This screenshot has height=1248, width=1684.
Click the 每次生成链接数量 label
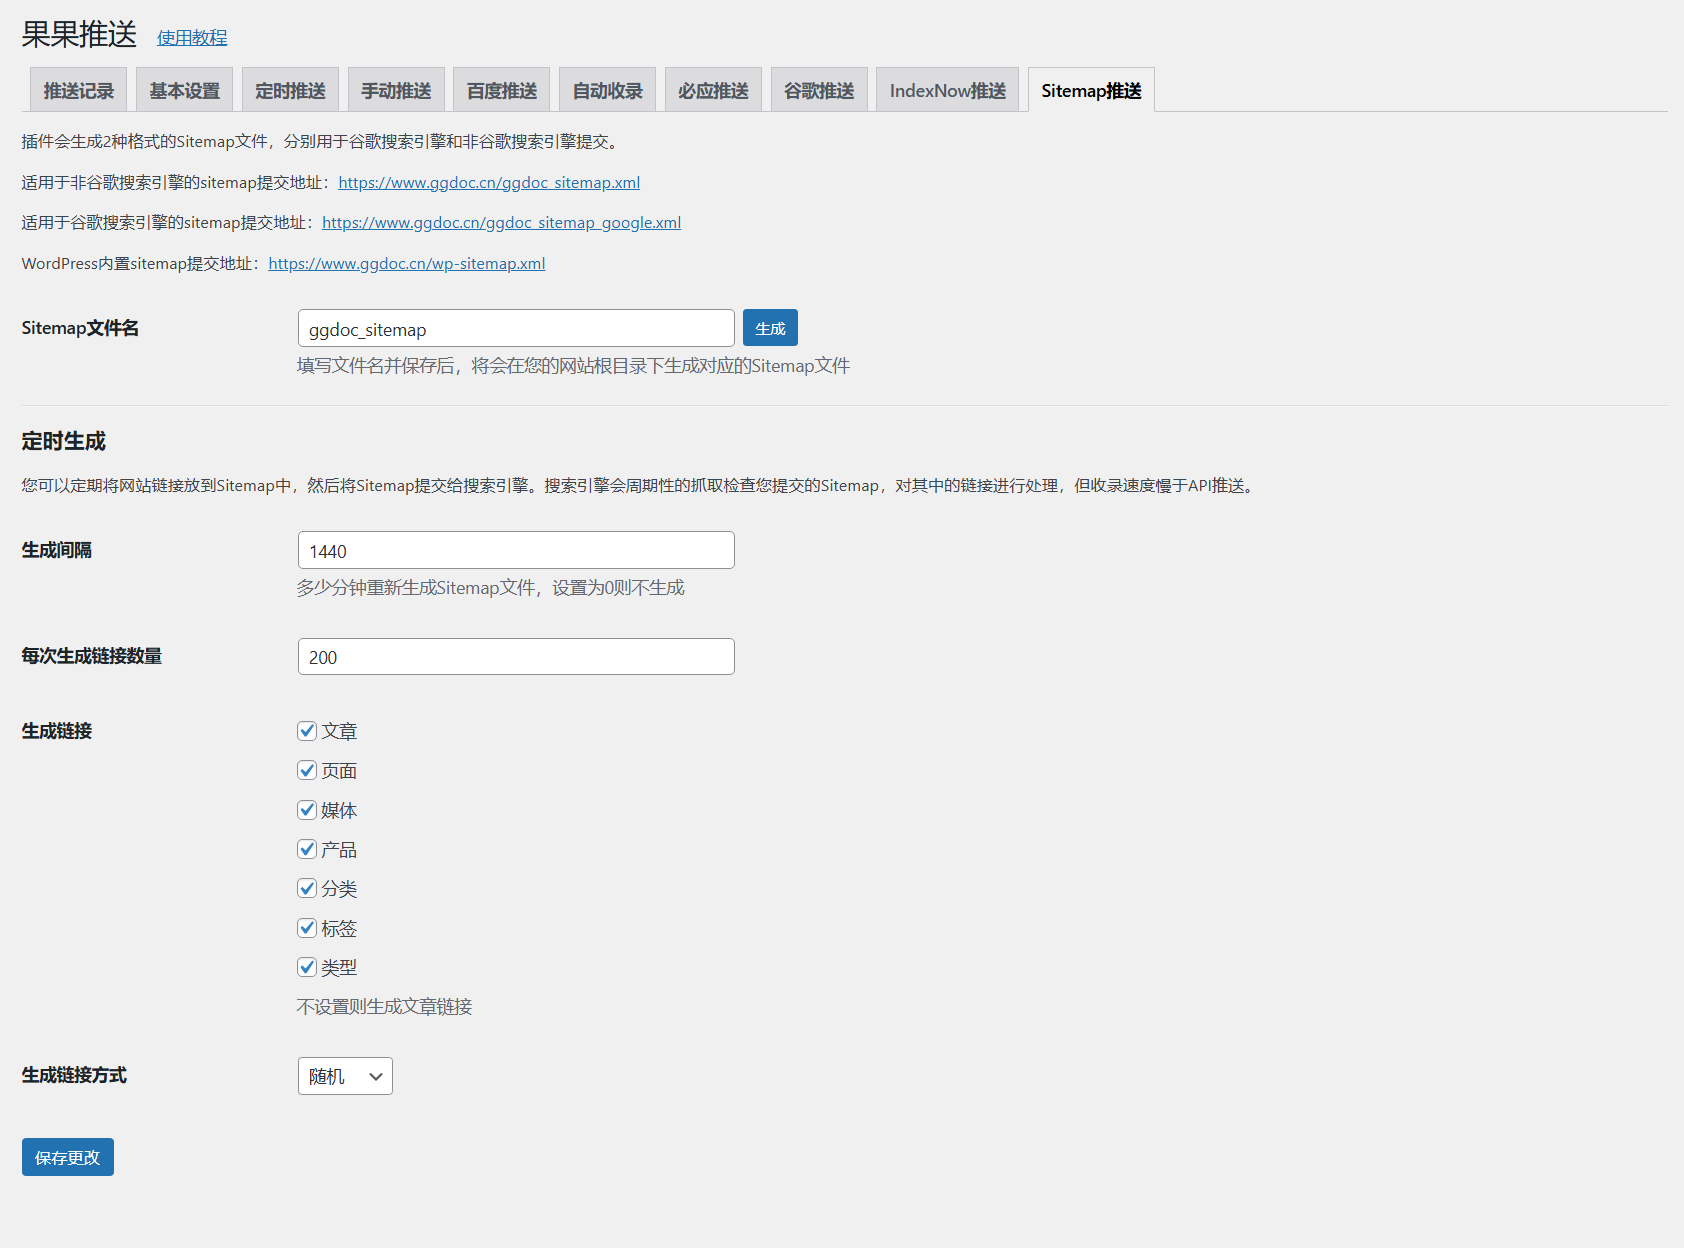click(x=92, y=656)
